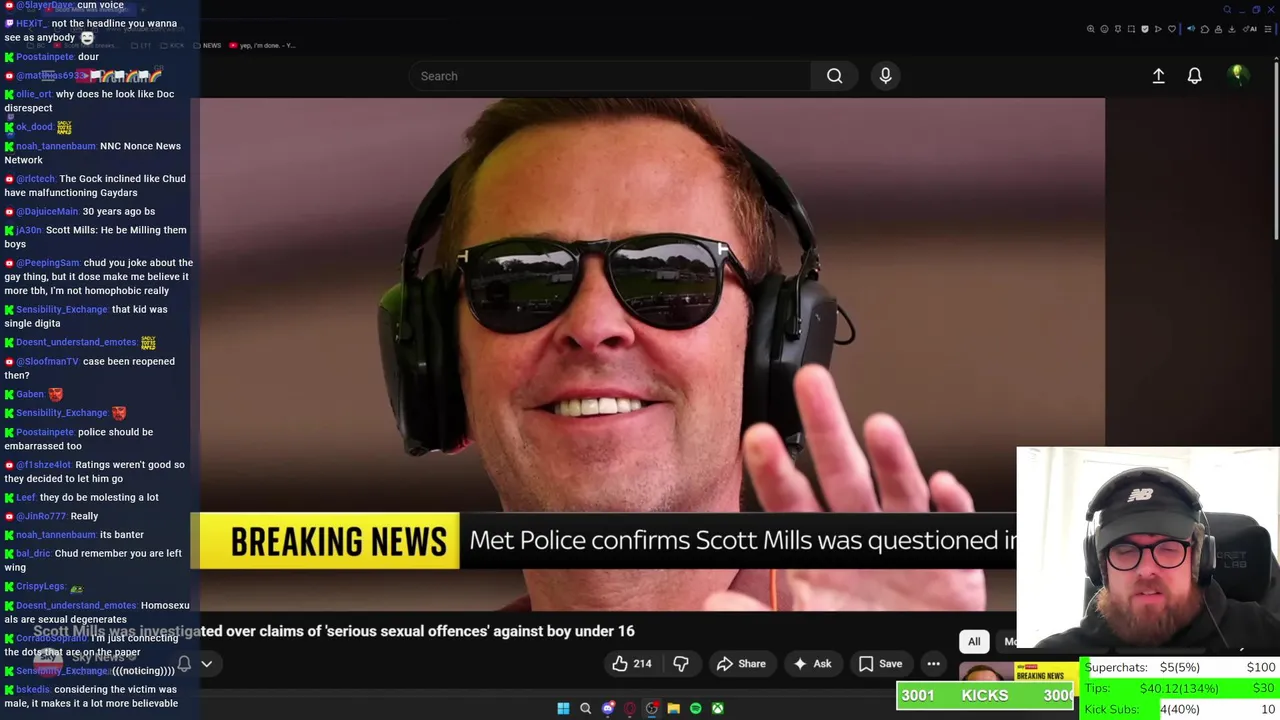Switch to the "yep, i'm done" browser tab
Image resolution: width=1280 pixels, height=720 pixels.
point(262,45)
